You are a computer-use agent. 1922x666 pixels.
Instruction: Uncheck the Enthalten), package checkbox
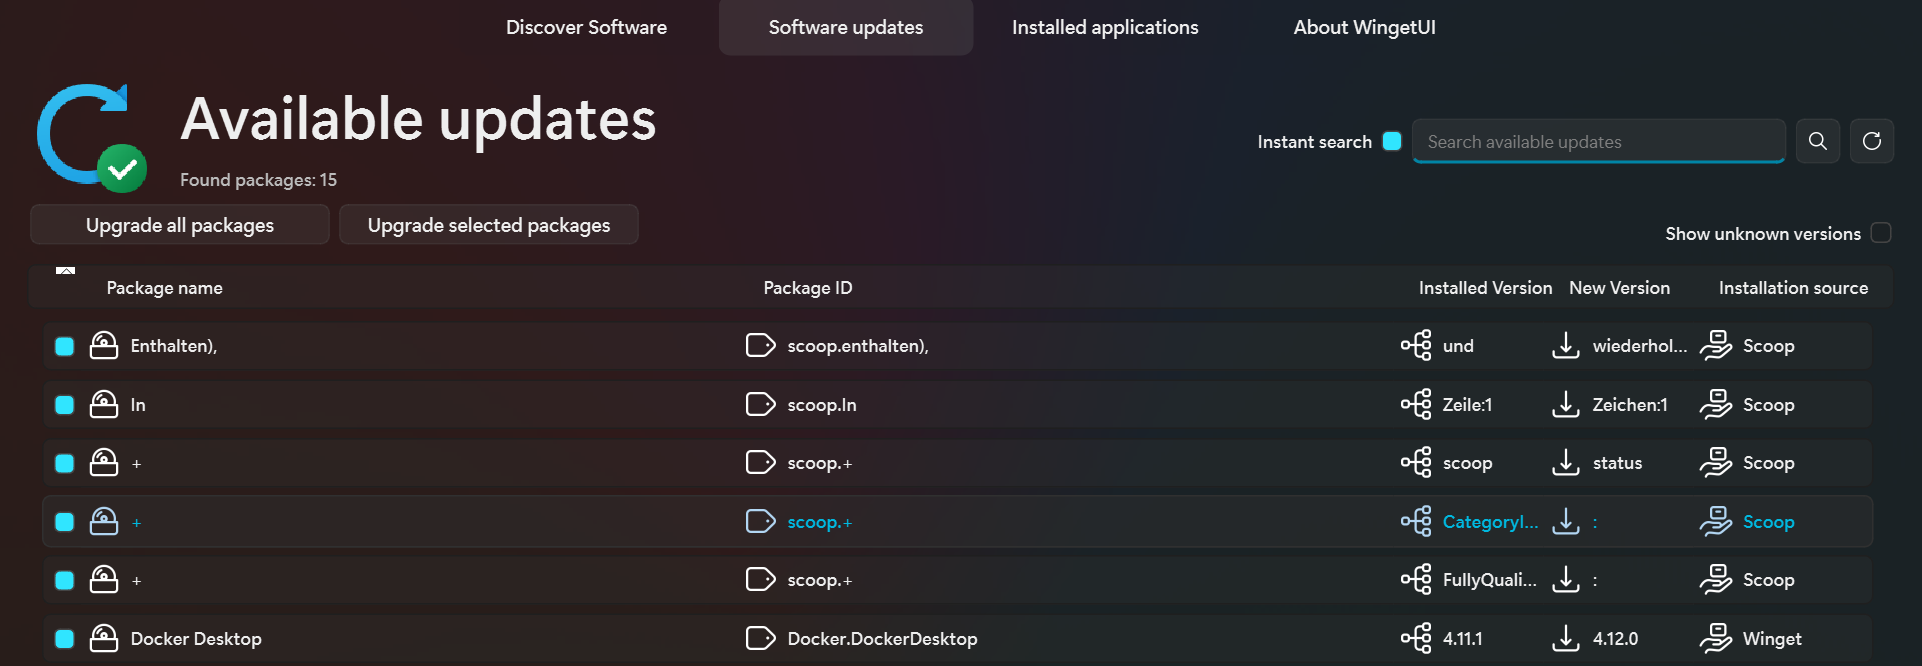click(65, 346)
